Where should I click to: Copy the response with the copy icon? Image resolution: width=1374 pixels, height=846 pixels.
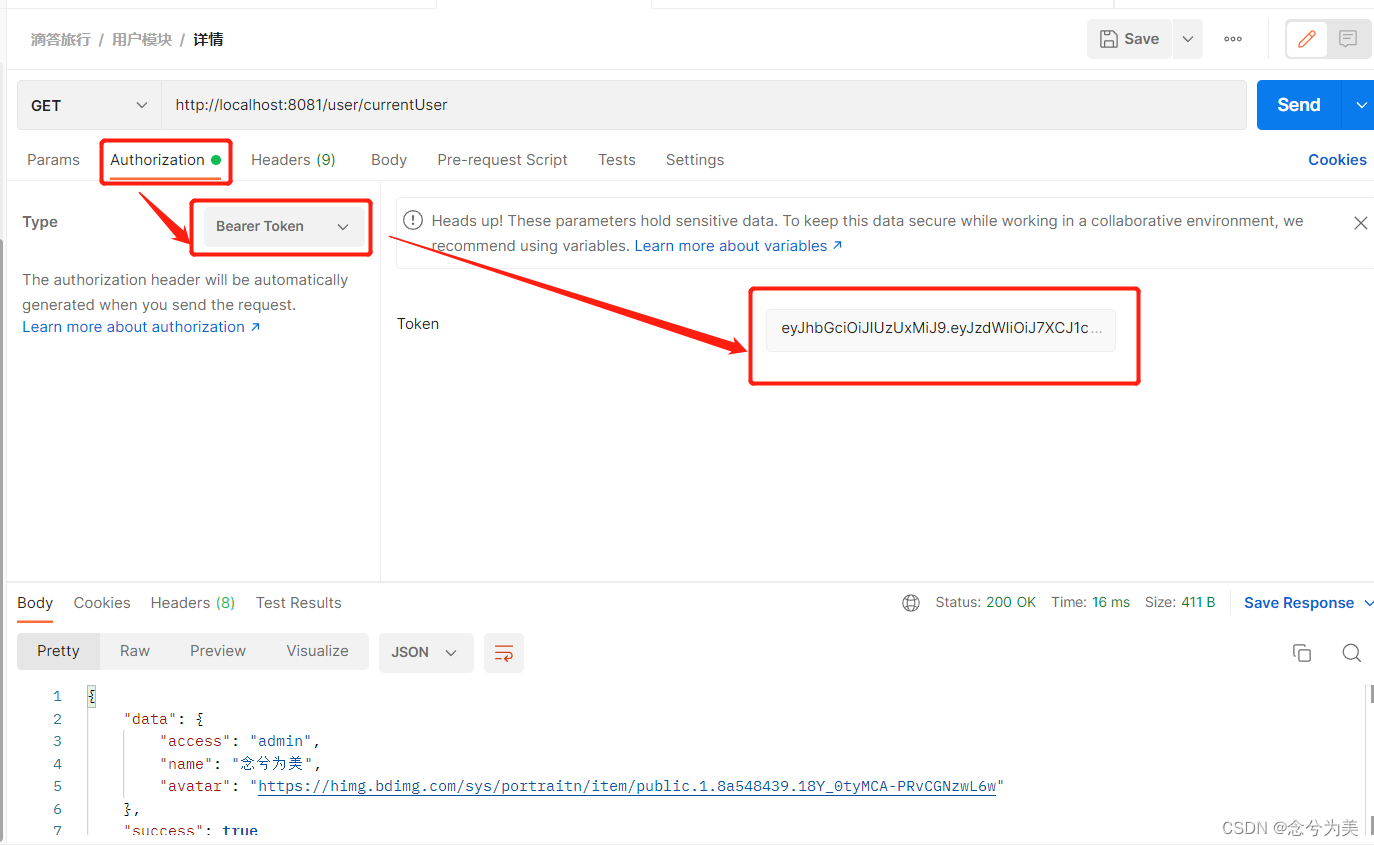click(x=1302, y=653)
